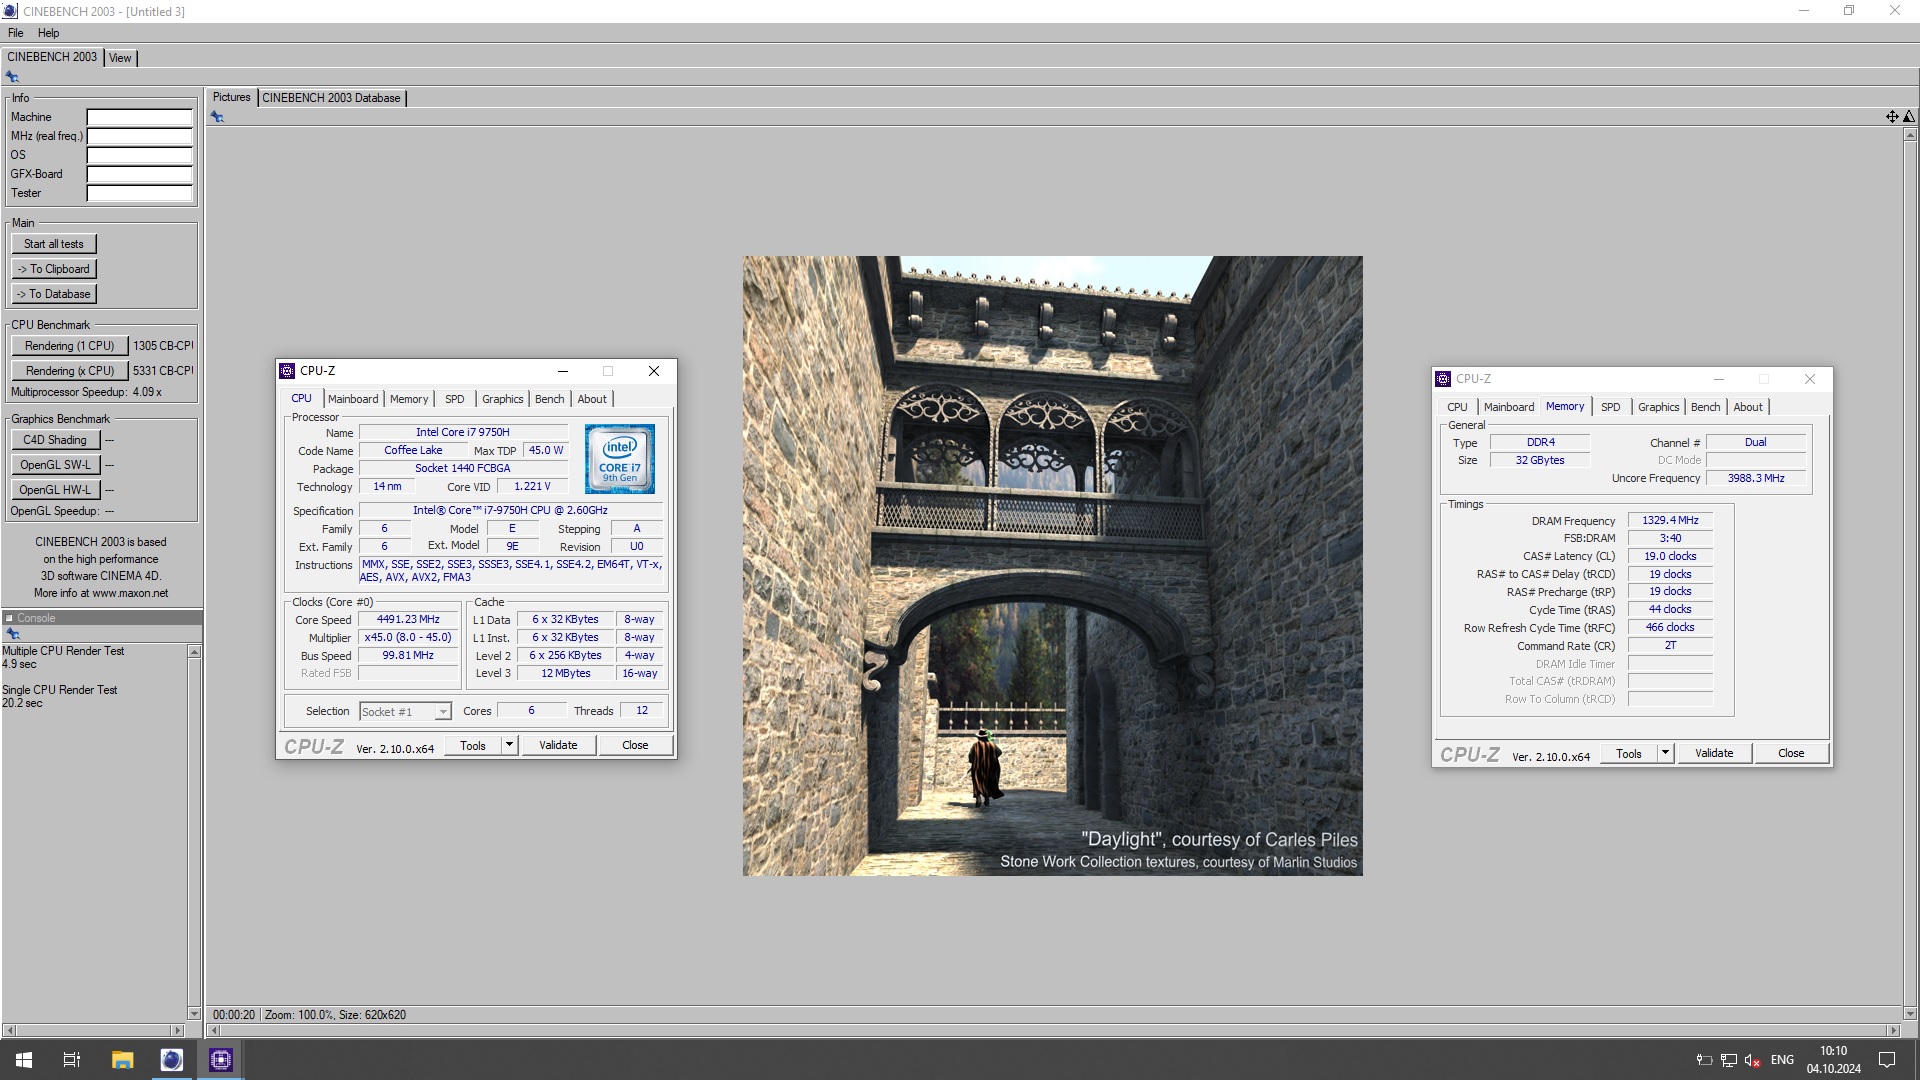Screen dimensions: 1920x1080
Task: Run the OpenGL HW-L test
Action: [x=55, y=490]
